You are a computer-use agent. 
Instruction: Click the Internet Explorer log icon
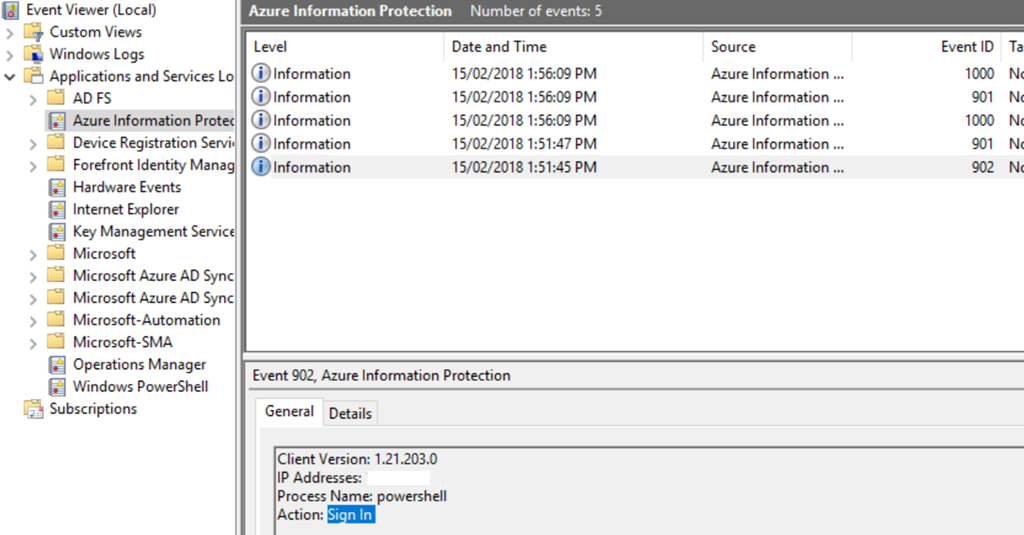coord(58,209)
